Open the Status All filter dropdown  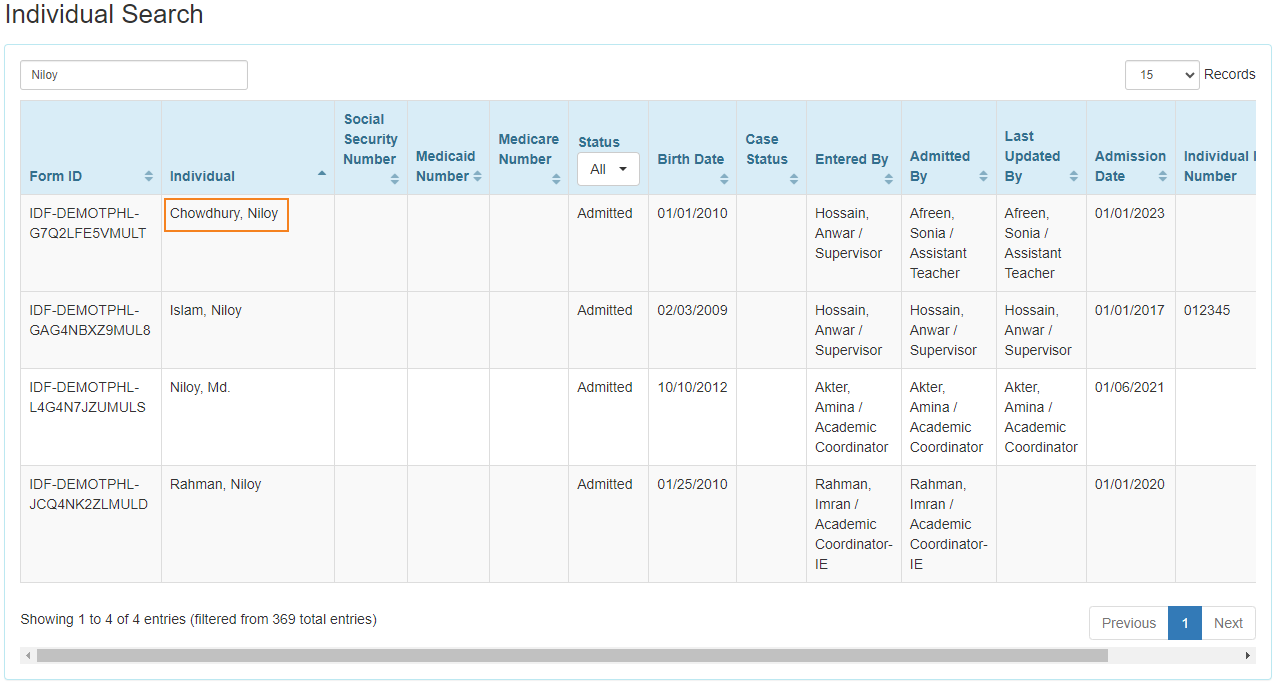pos(608,169)
